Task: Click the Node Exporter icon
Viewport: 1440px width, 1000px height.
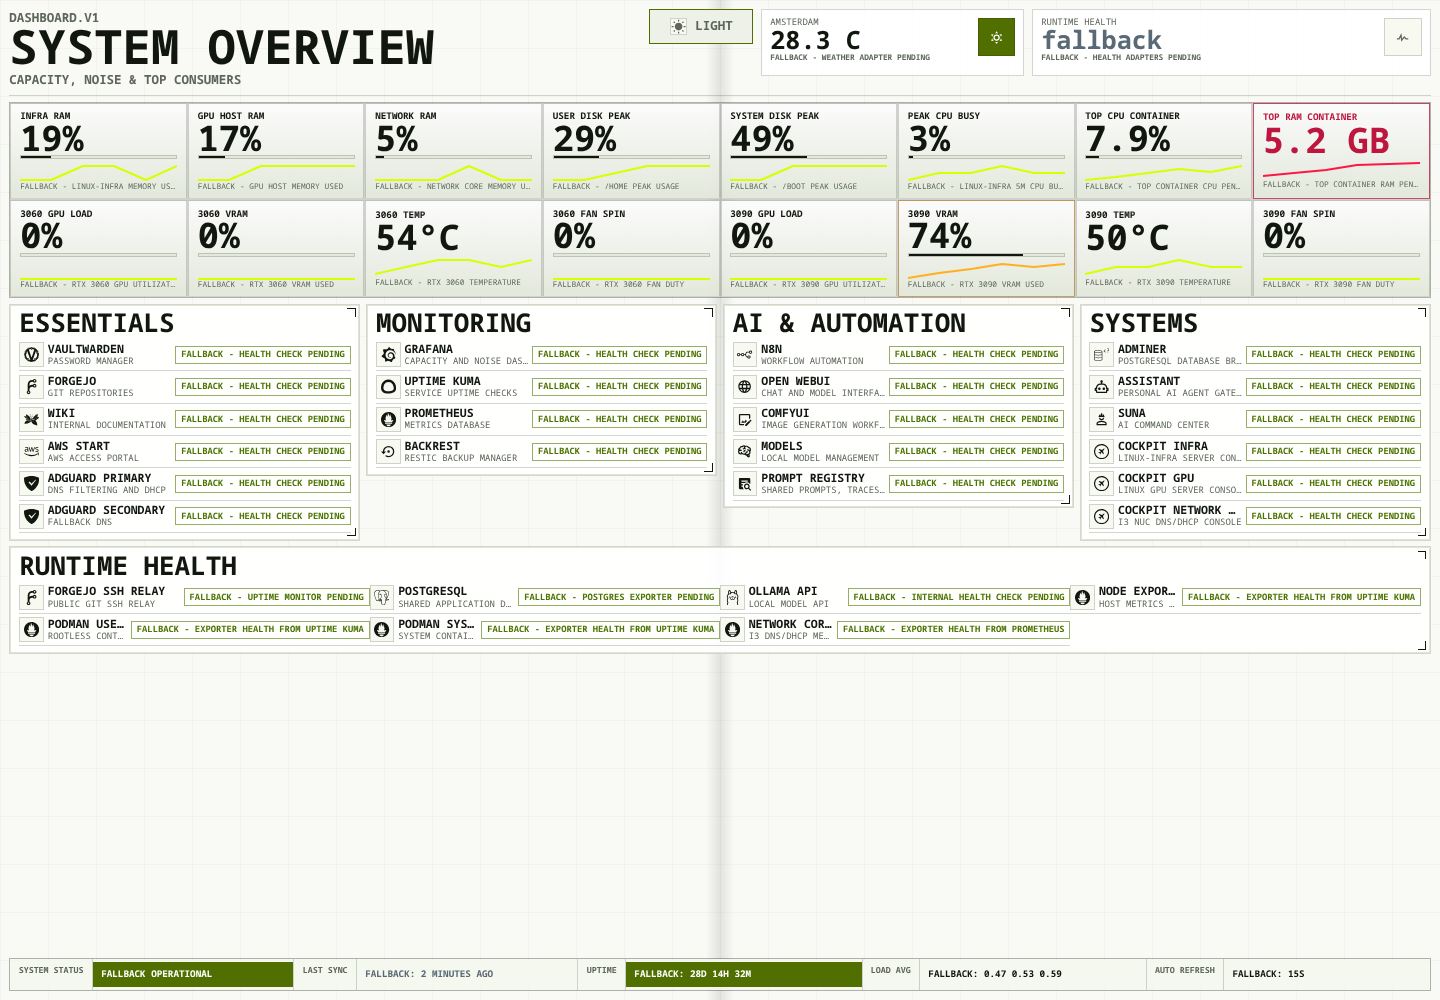Action: click(x=1082, y=597)
